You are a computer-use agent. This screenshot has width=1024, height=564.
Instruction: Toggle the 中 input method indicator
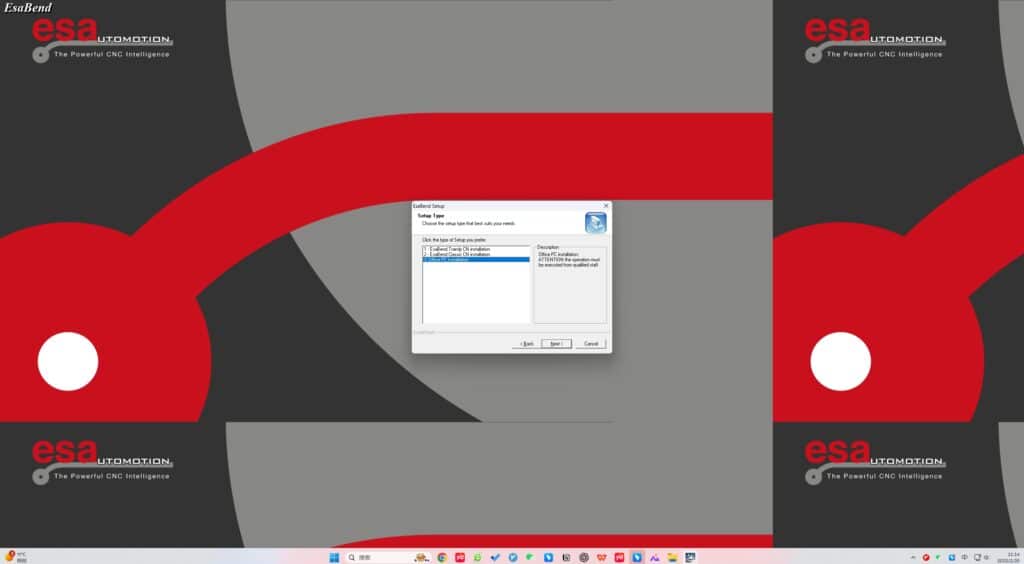[x=964, y=557]
